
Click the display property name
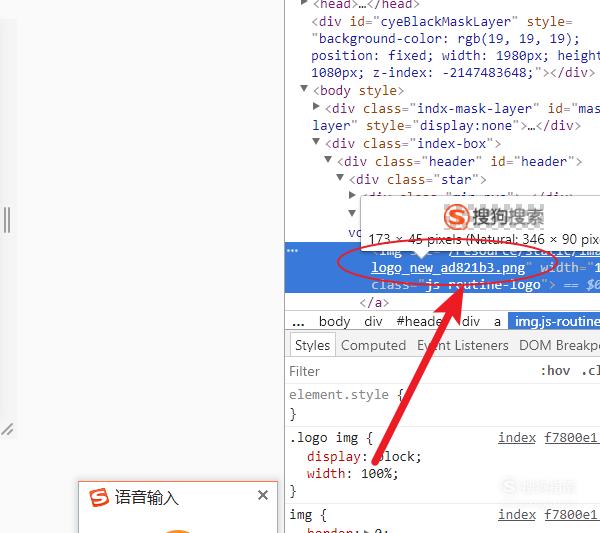[x=334, y=456]
